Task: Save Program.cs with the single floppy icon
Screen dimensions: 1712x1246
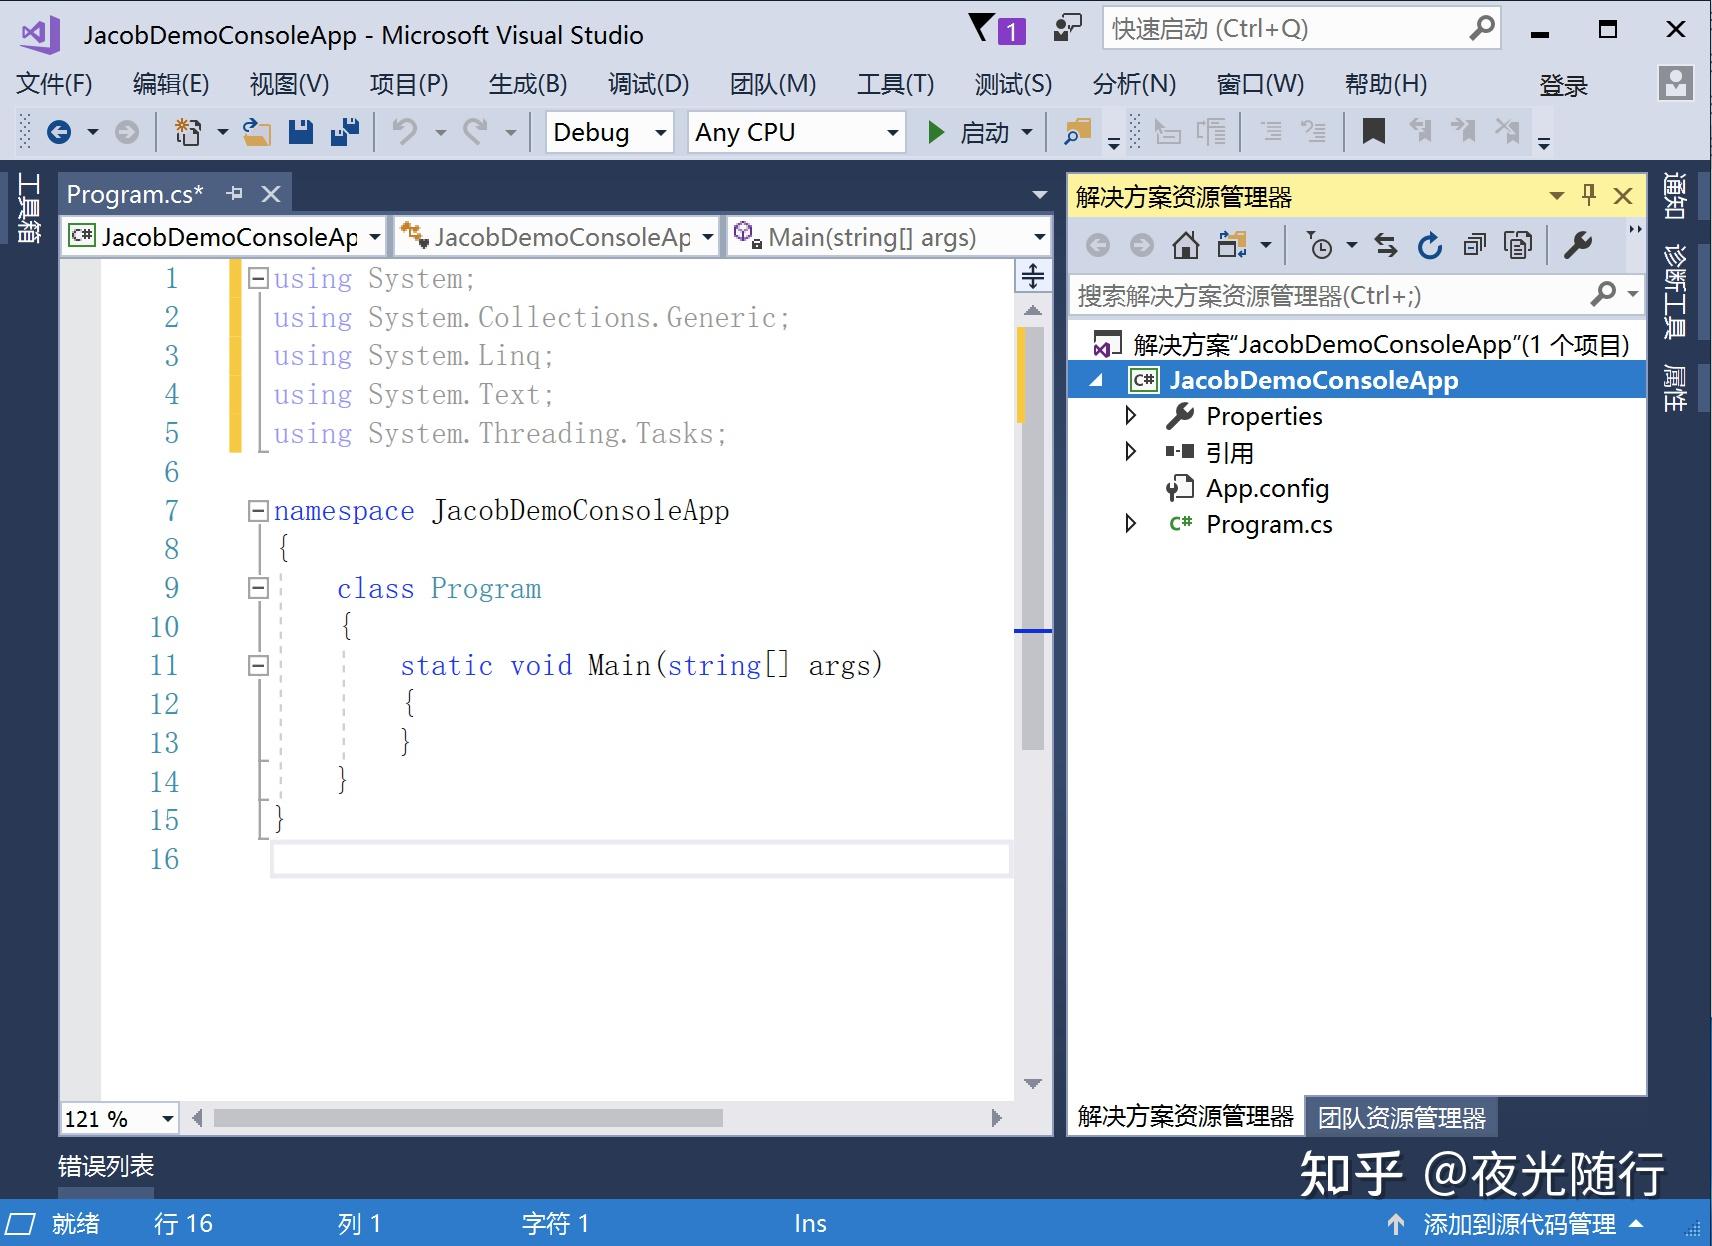Action: click(x=301, y=131)
